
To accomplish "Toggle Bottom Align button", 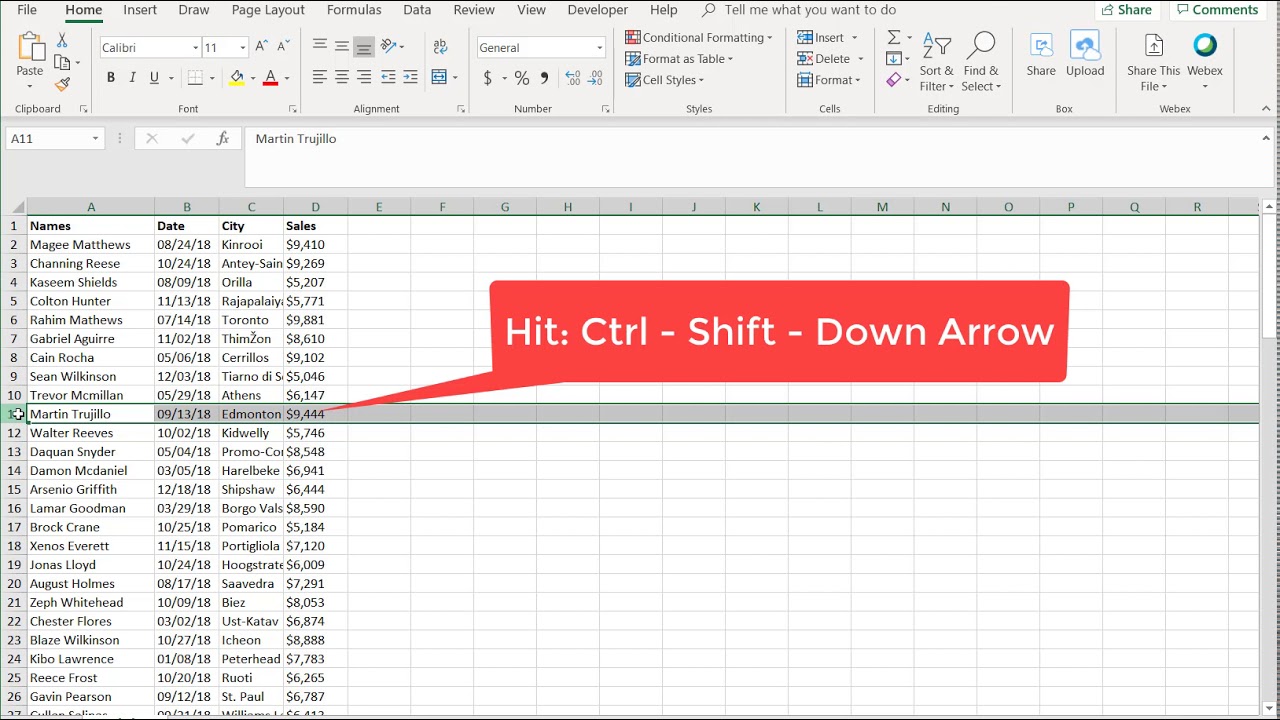I will 364,46.
